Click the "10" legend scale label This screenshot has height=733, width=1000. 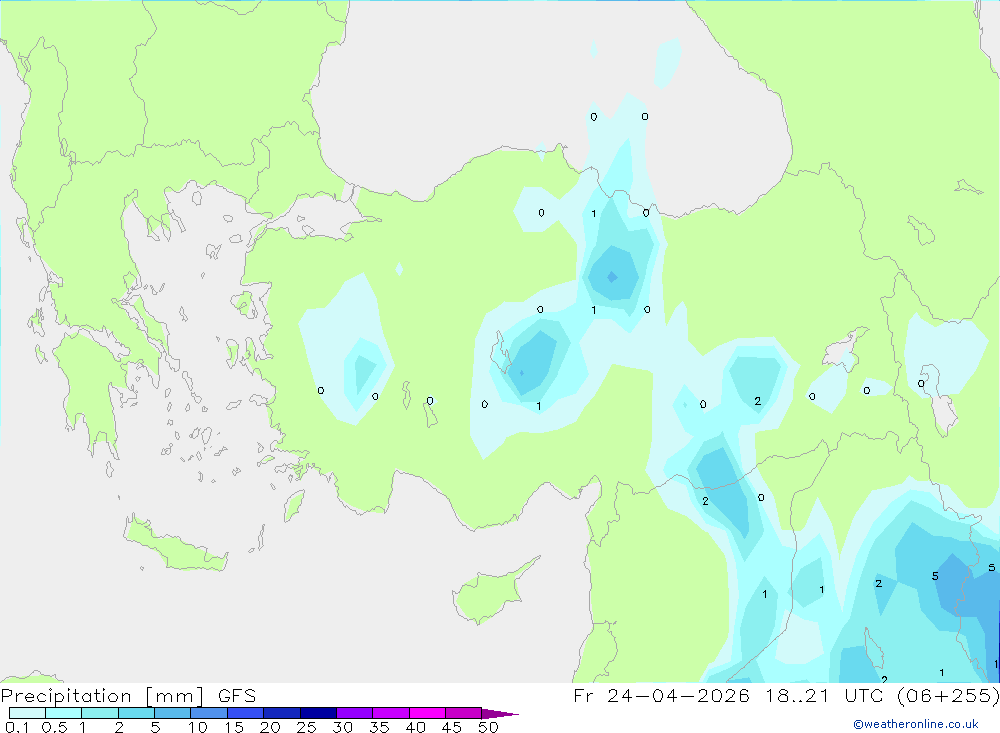pos(198,727)
